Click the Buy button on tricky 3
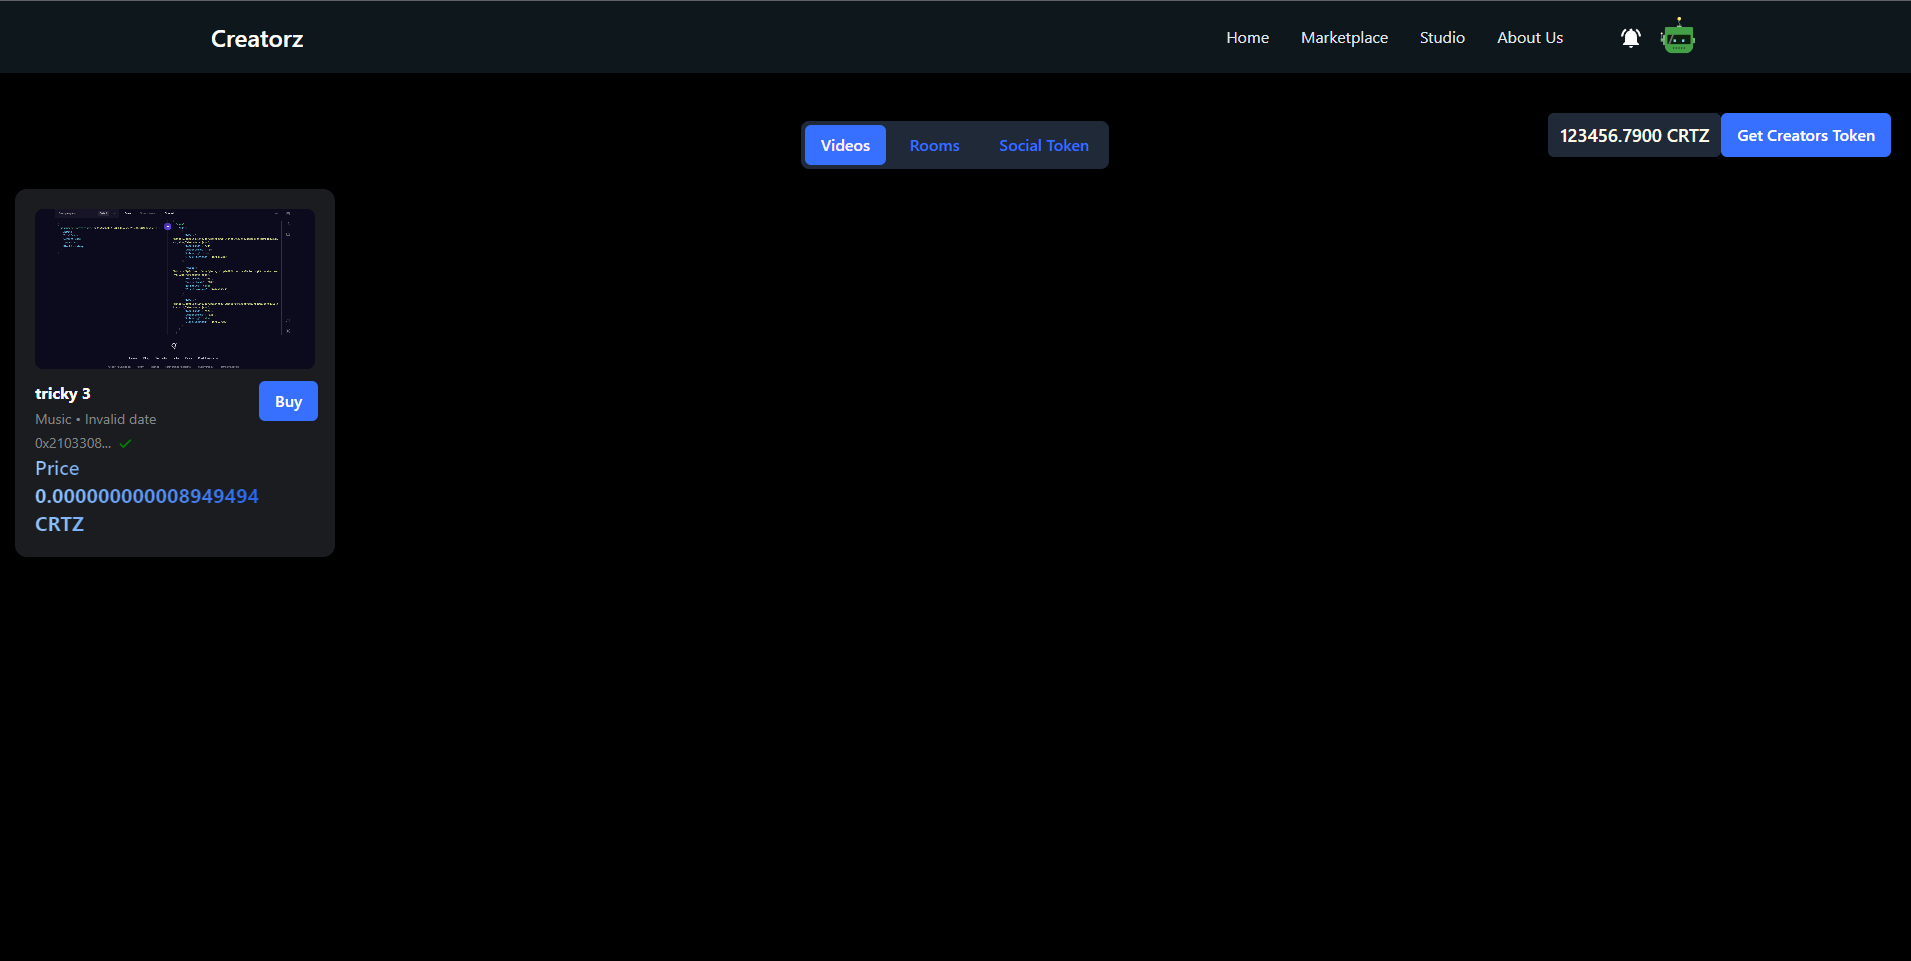 point(288,401)
